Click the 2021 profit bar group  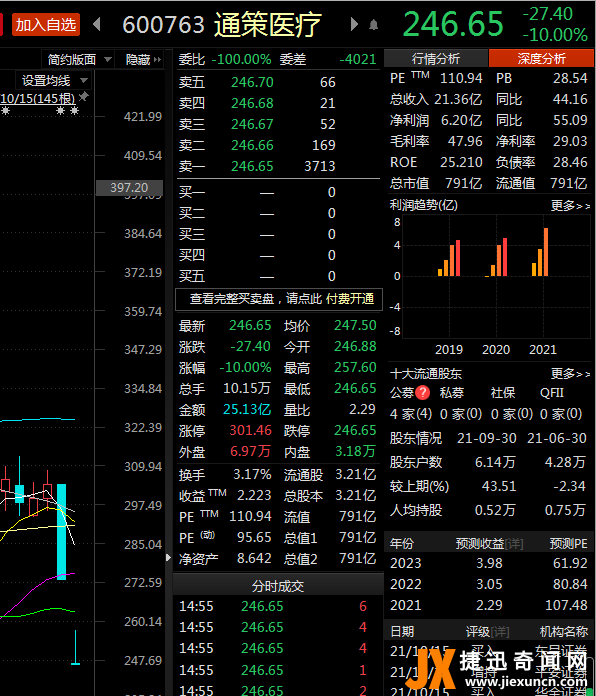[540, 252]
